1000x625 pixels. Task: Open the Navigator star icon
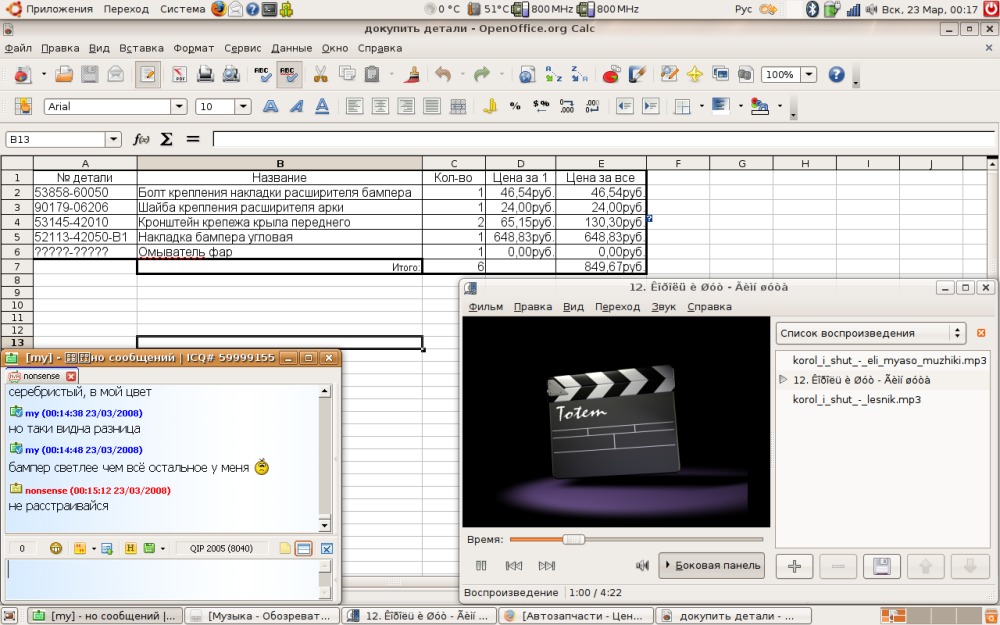695,75
